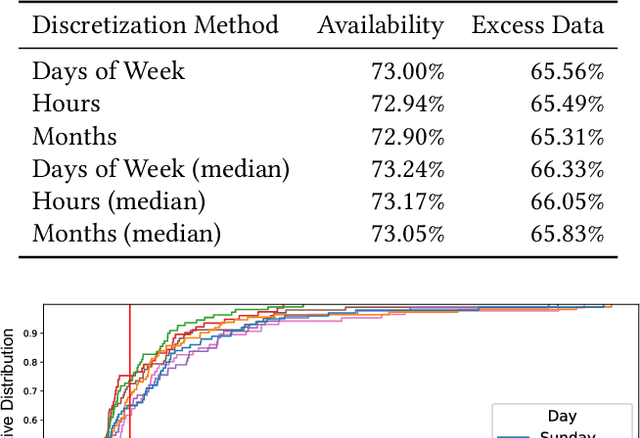This screenshot has width=640, height=438.
Task: Select the "Months (median)" row label
Action: coord(126,234)
